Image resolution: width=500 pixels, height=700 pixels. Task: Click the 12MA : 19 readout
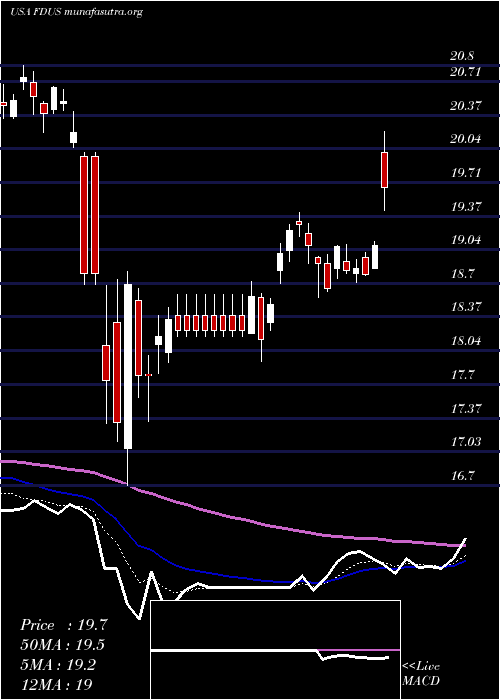[57, 684]
